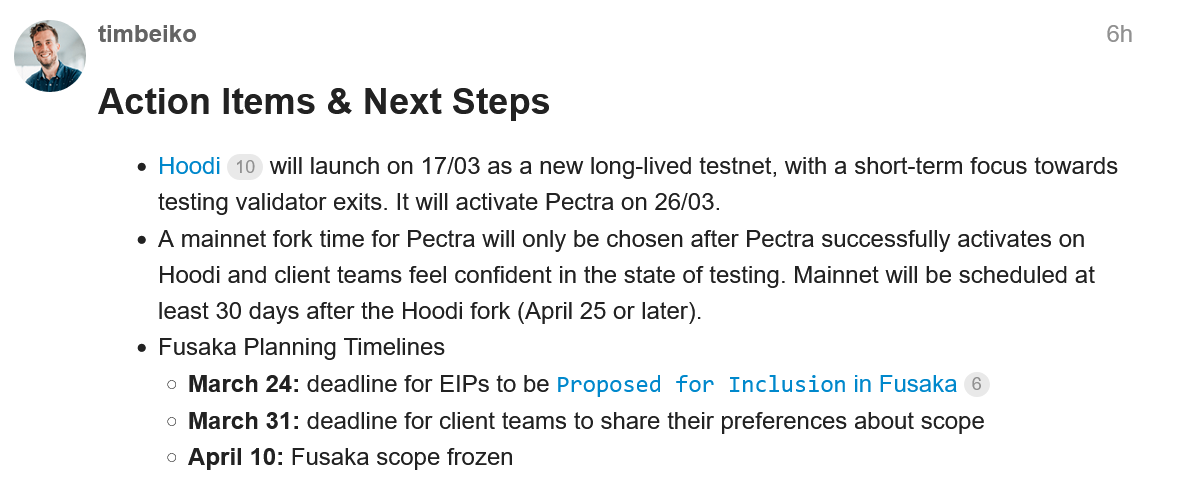The height and width of the screenshot is (490, 1182).
Task: Open the 6h post timestamp
Action: (1118, 34)
